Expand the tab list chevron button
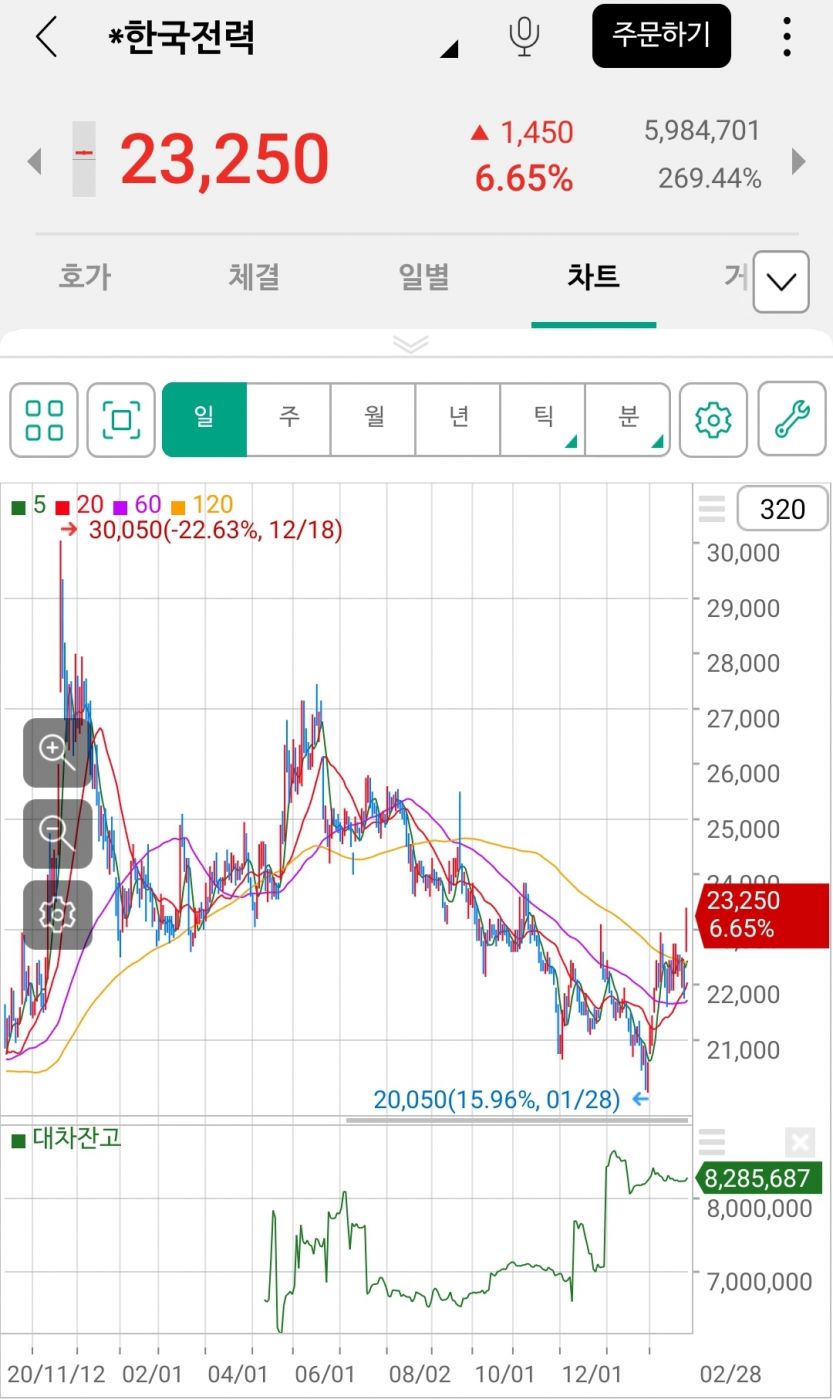 pyautogui.click(x=780, y=282)
